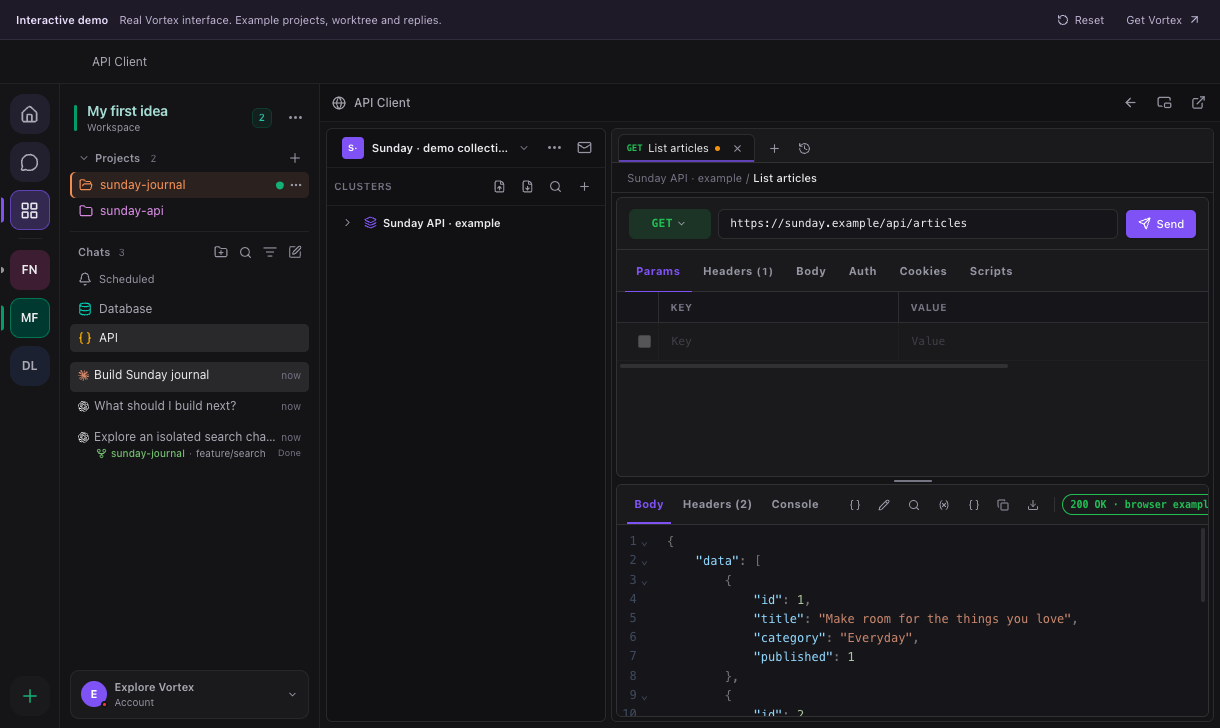Click the green plus icon at the rail bottom
Screen dimensions: 1220x728
[30, 696]
